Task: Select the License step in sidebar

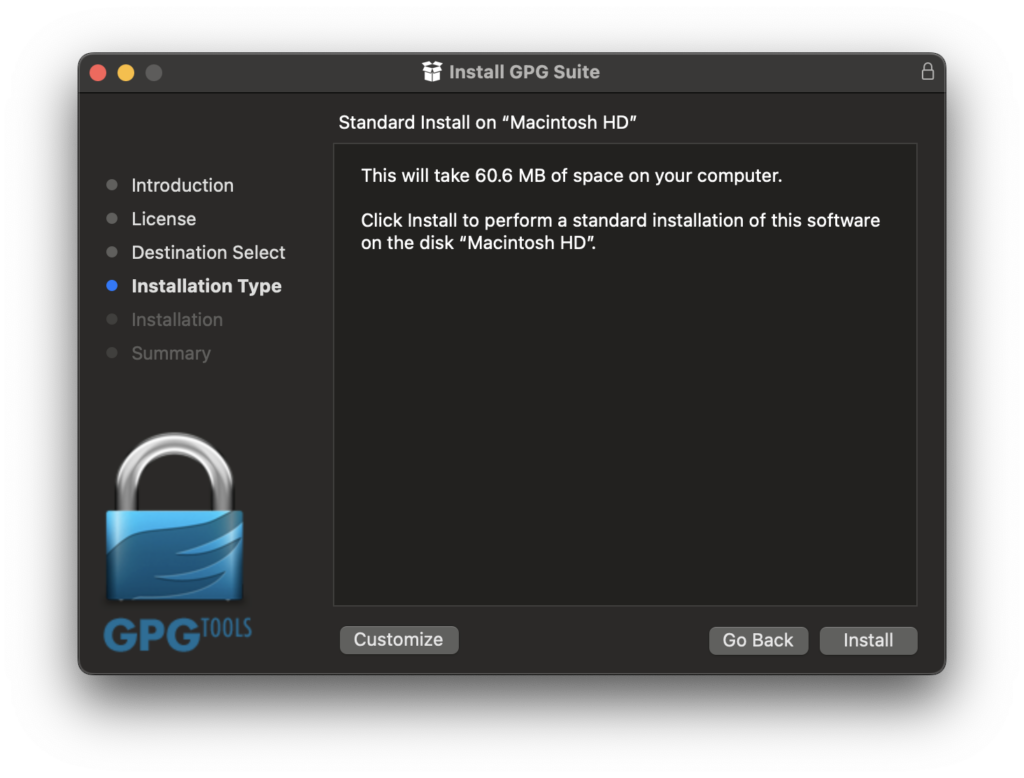Action: [x=163, y=219]
